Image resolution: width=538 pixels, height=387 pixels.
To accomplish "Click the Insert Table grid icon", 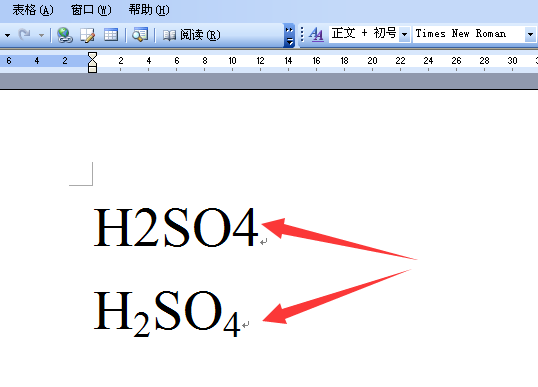I will tap(111, 35).
